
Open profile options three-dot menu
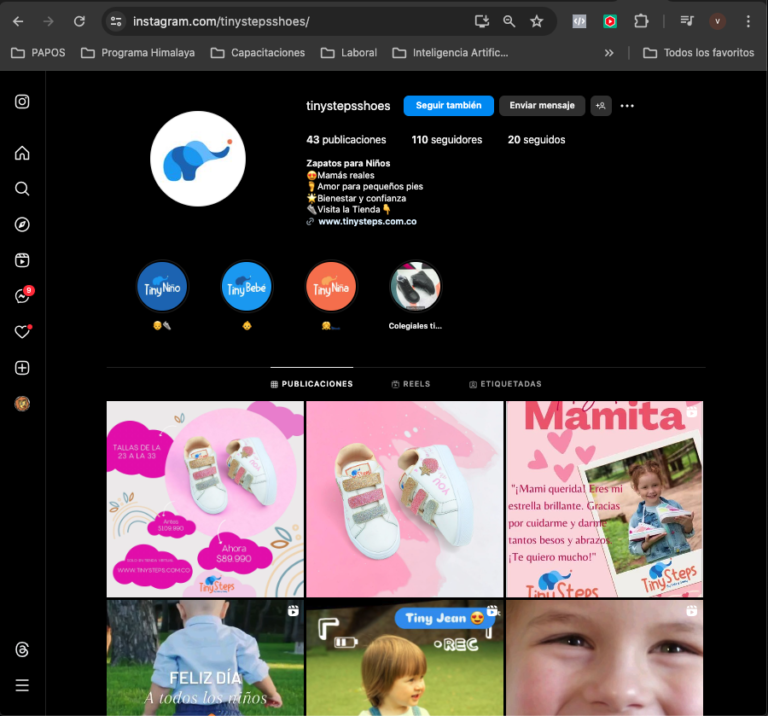click(627, 106)
